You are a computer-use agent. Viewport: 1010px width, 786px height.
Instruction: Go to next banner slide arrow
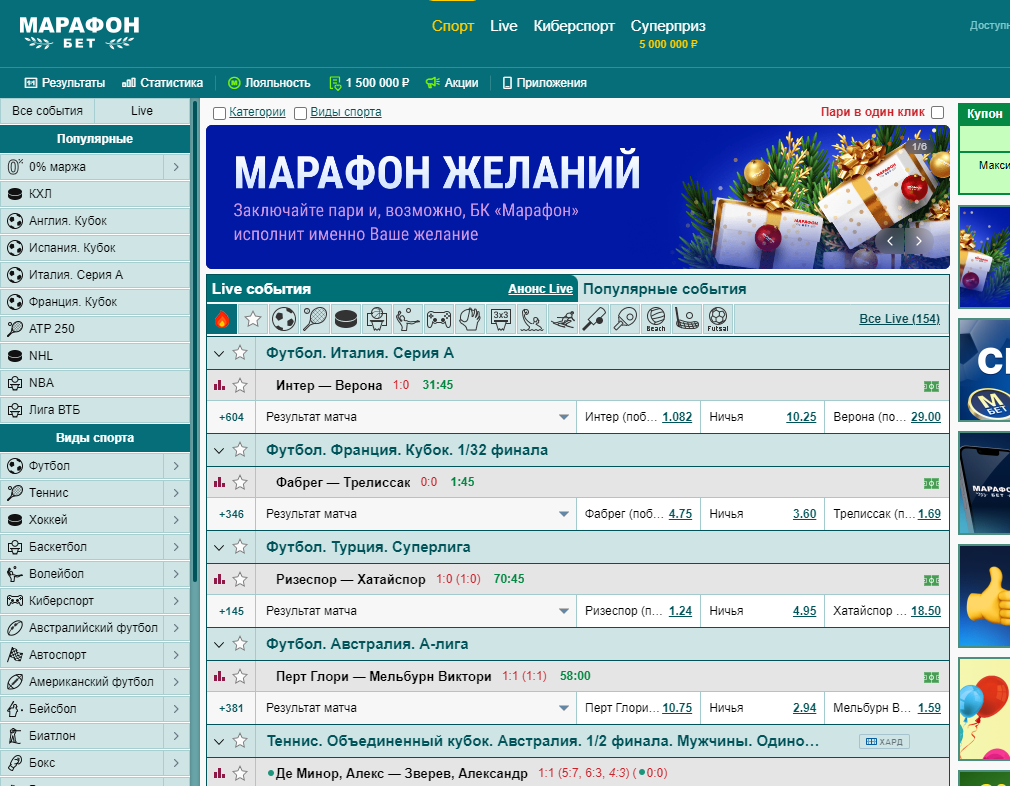919,241
